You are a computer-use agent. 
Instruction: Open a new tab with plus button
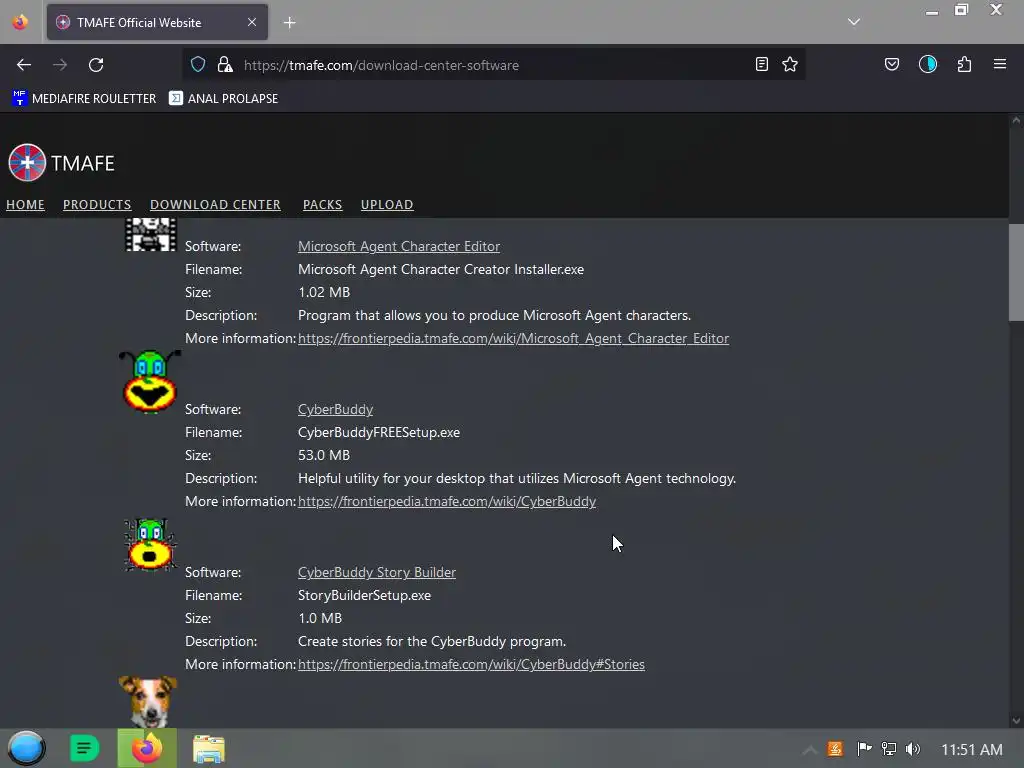point(289,23)
